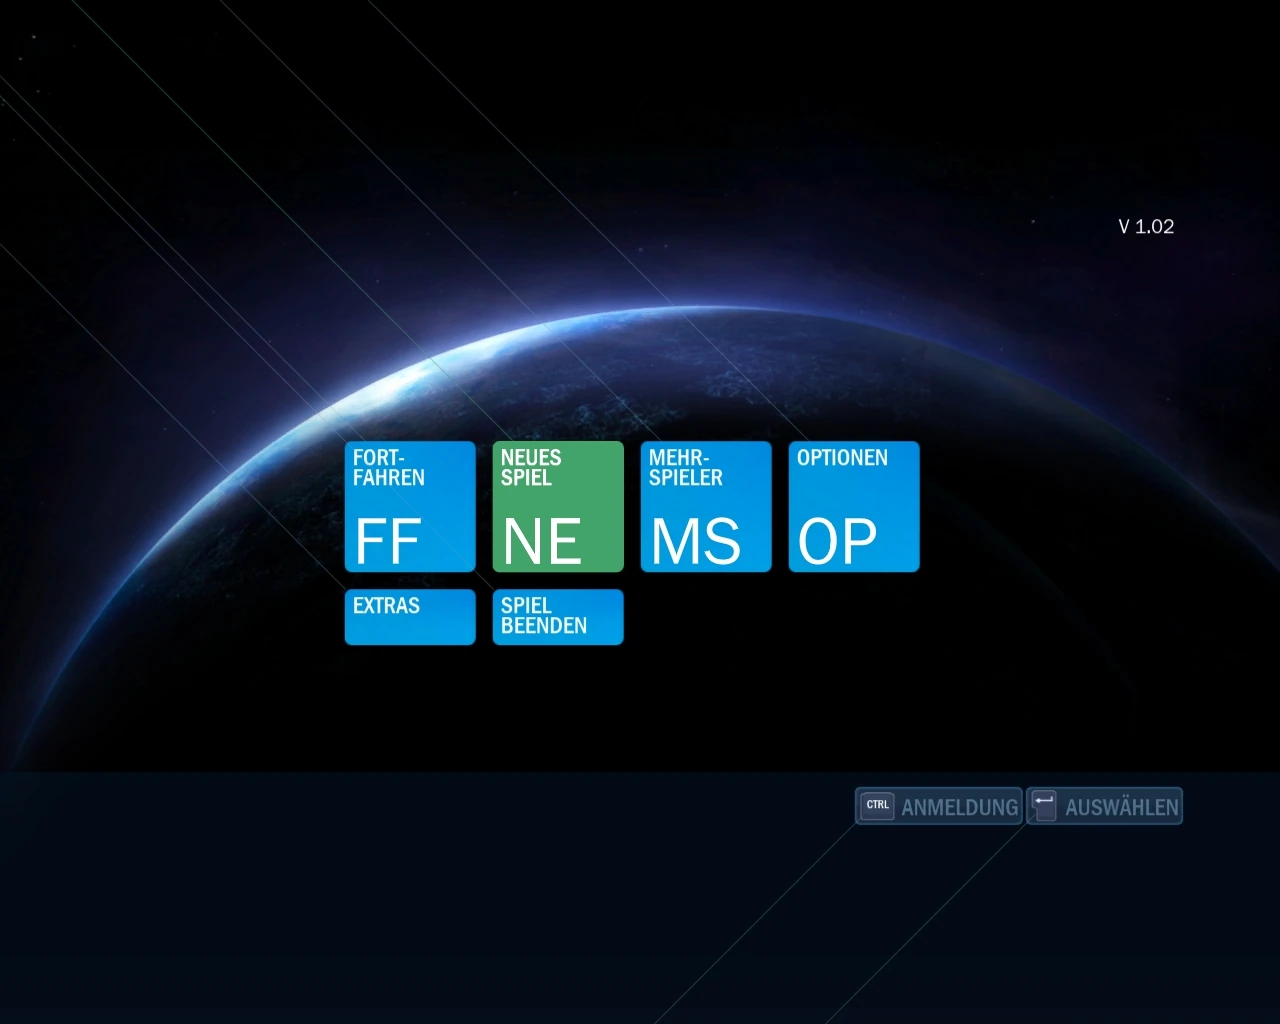This screenshot has width=1280, height=1024.
Task: Select the Fortfahren (FF) tile
Action: 410,507
